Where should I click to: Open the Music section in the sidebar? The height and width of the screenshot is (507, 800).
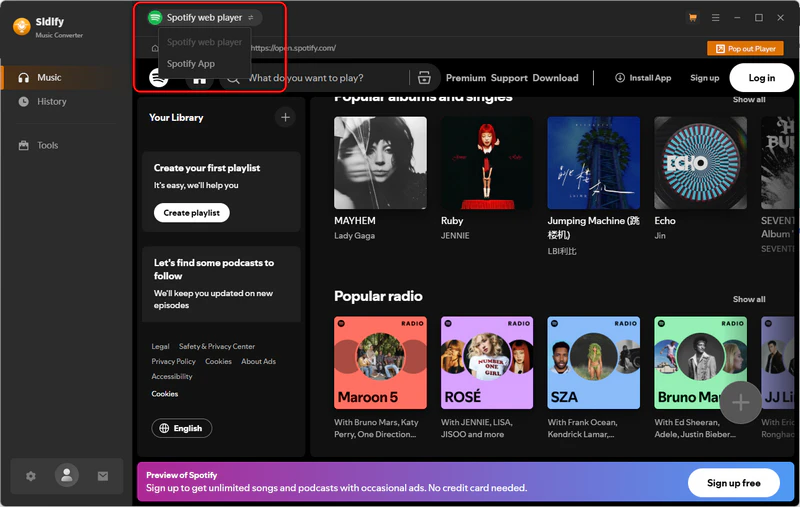click(x=49, y=78)
